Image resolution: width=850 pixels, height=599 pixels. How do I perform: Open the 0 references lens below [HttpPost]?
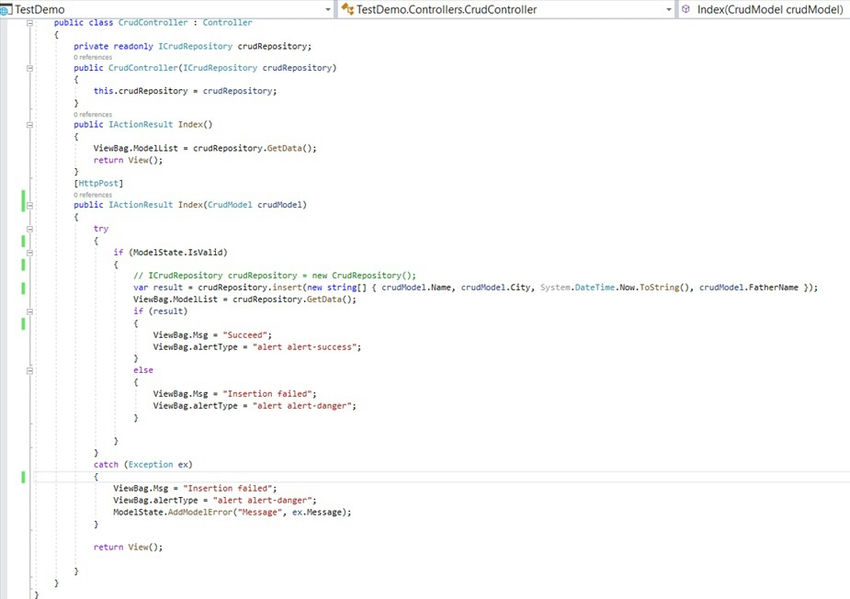[x=93, y=195]
